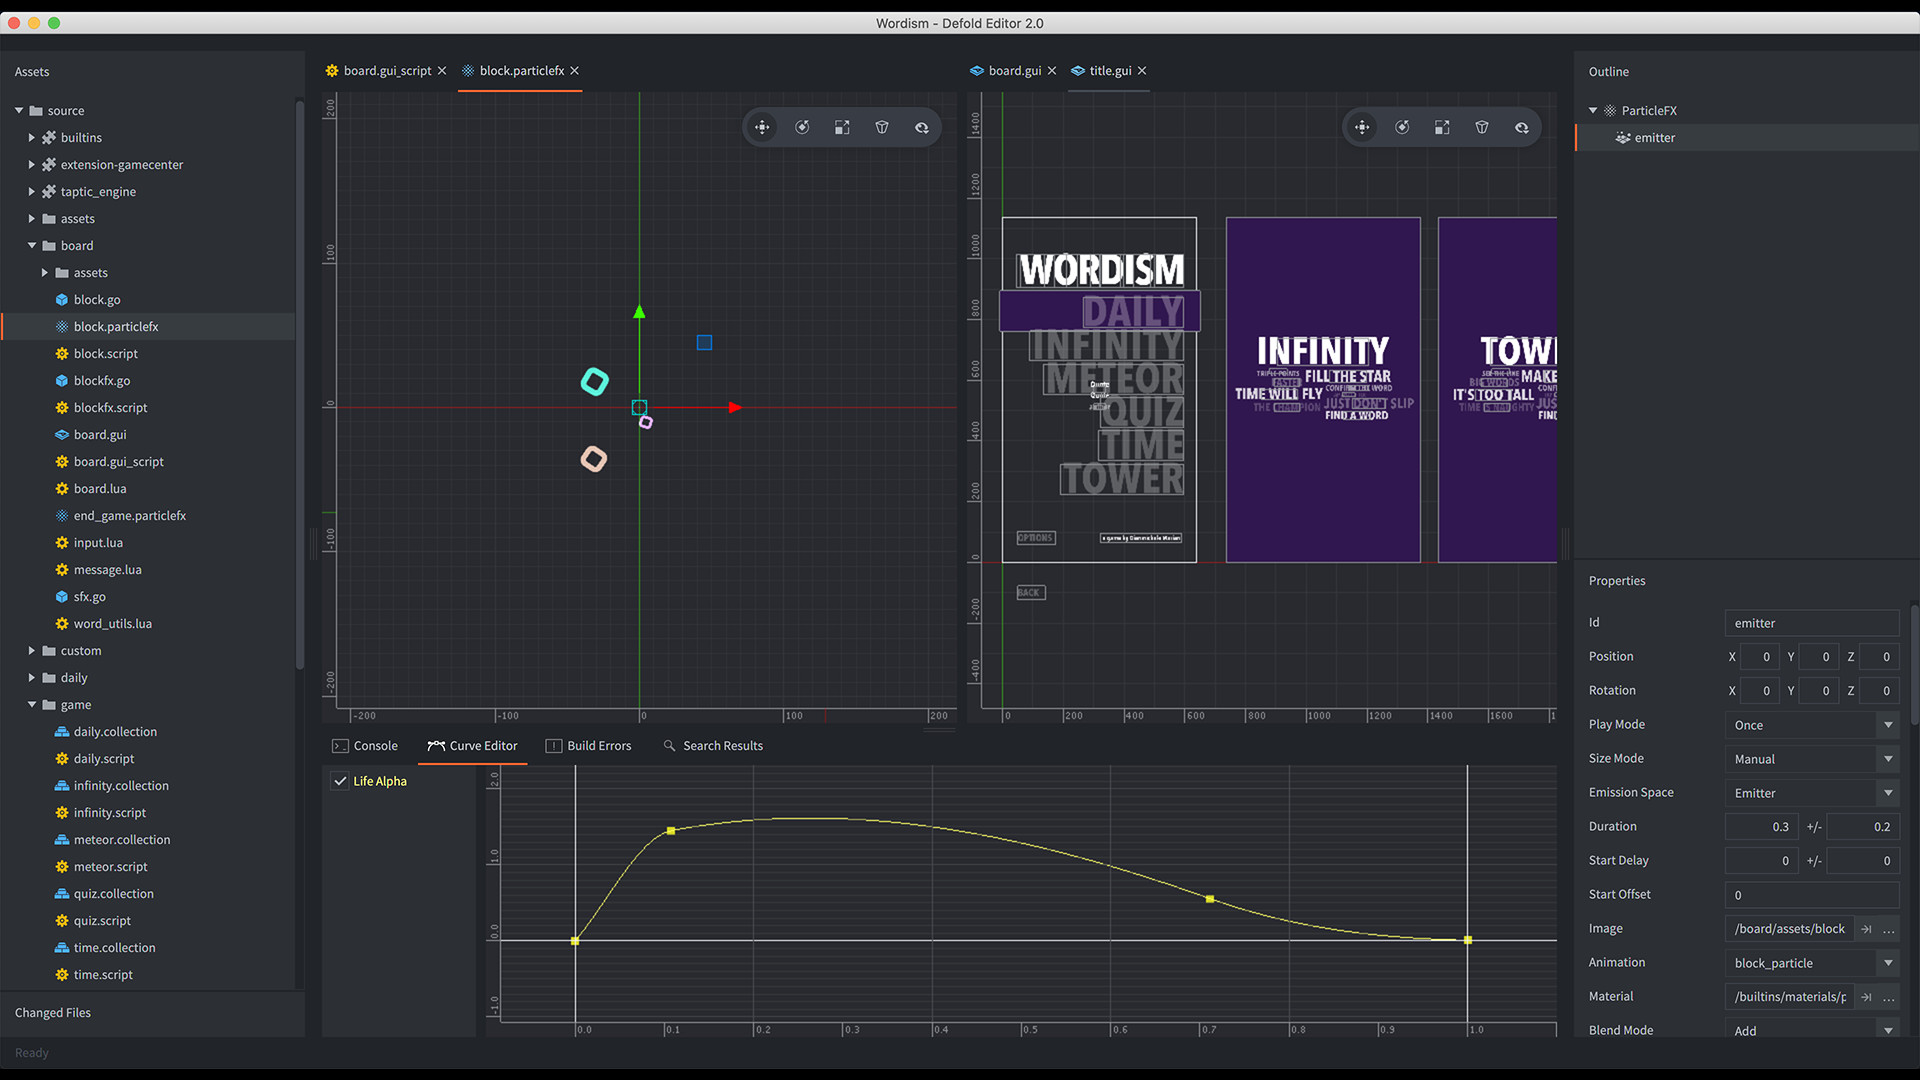Screen dimensions: 1920x1080
Task: Select the Move tool in block.particlefx viewport
Action: coord(762,127)
